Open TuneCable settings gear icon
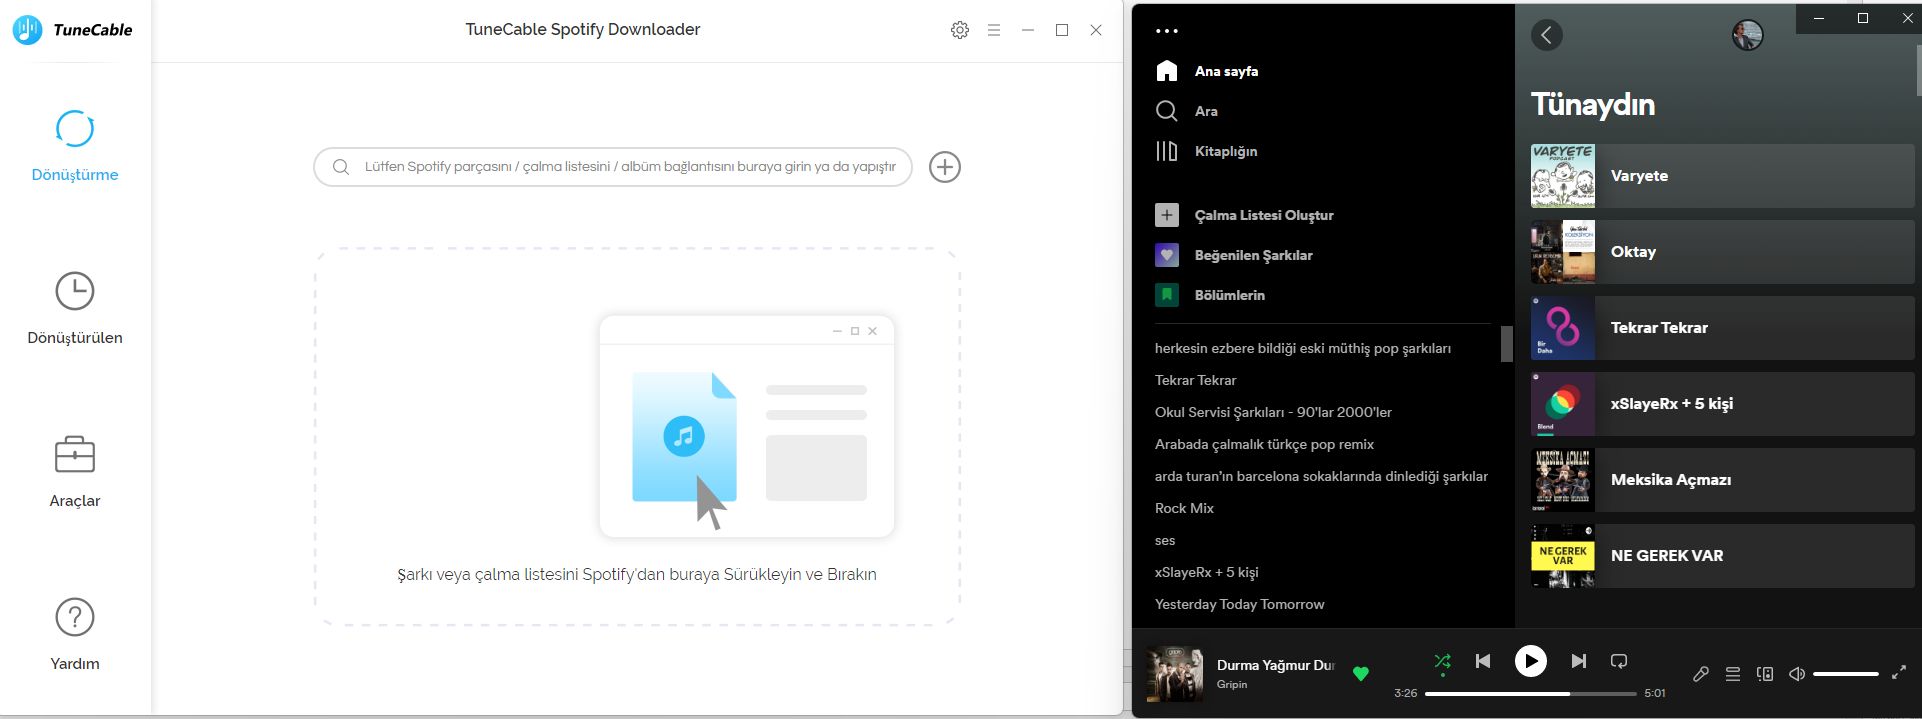1922x719 pixels. click(960, 30)
